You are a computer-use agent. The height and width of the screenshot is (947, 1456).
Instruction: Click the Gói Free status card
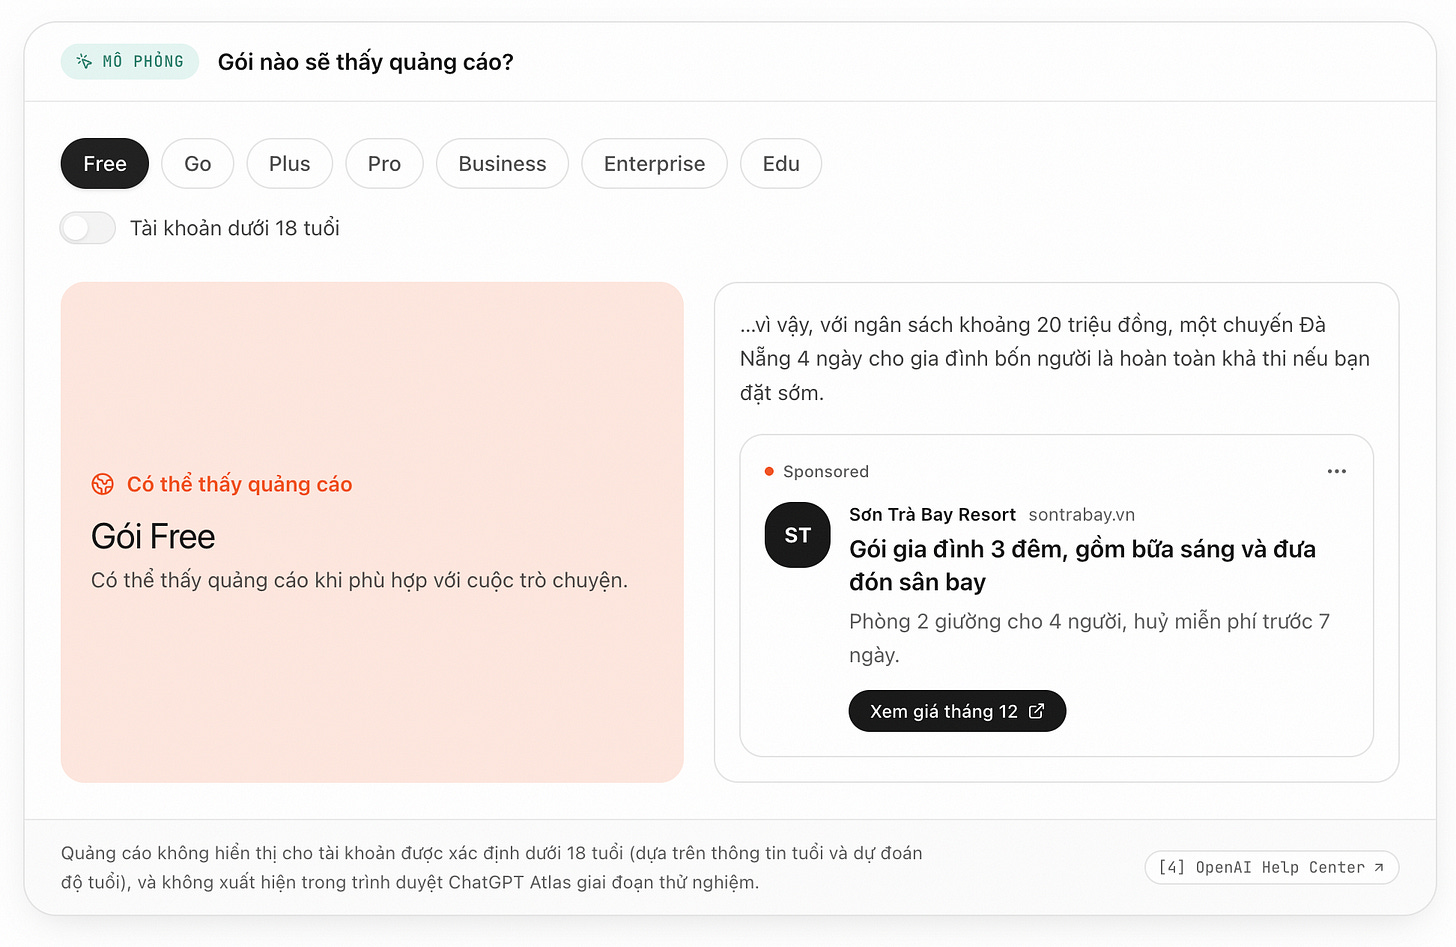[x=372, y=532]
